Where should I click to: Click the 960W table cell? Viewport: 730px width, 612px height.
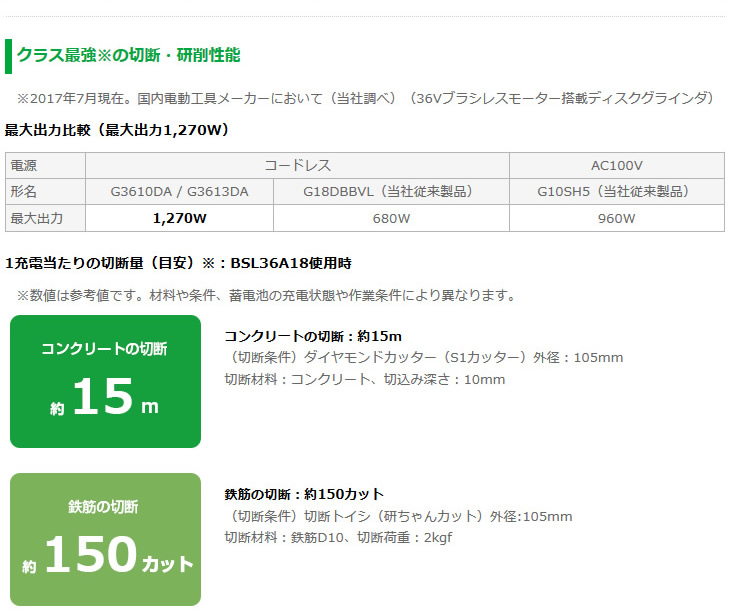tap(616, 218)
